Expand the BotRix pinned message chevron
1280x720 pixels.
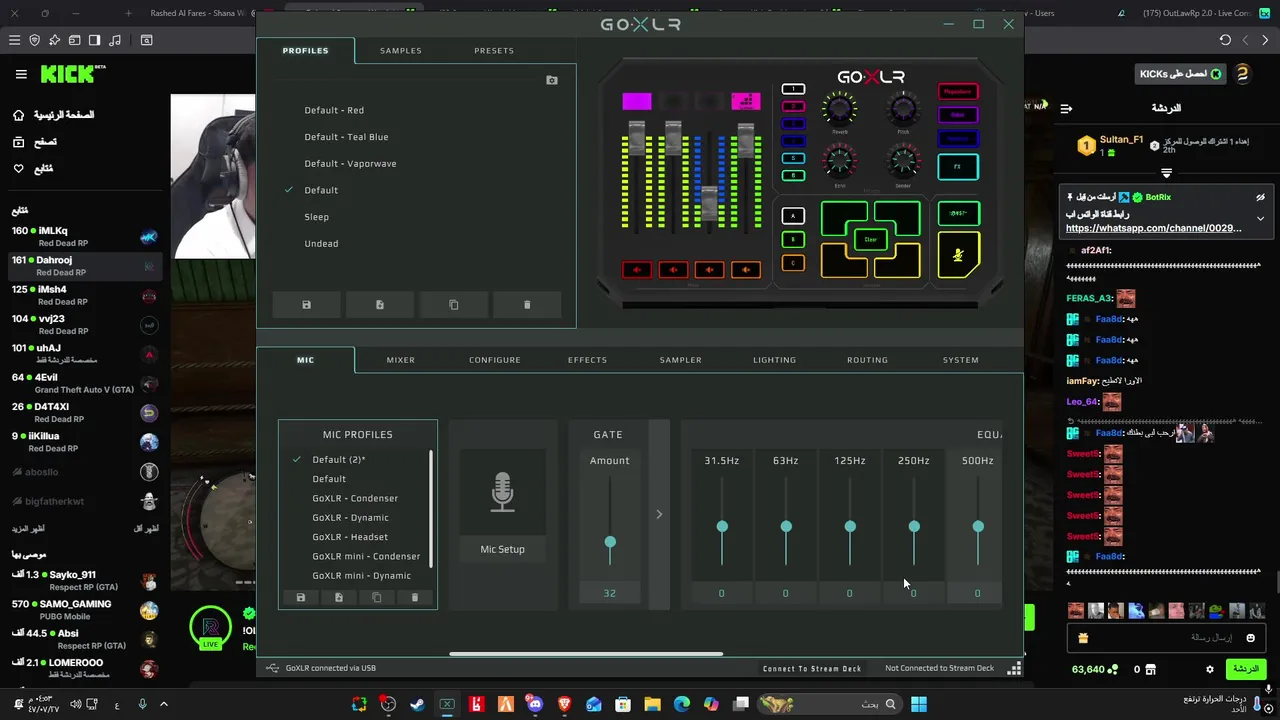click(x=1260, y=218)
